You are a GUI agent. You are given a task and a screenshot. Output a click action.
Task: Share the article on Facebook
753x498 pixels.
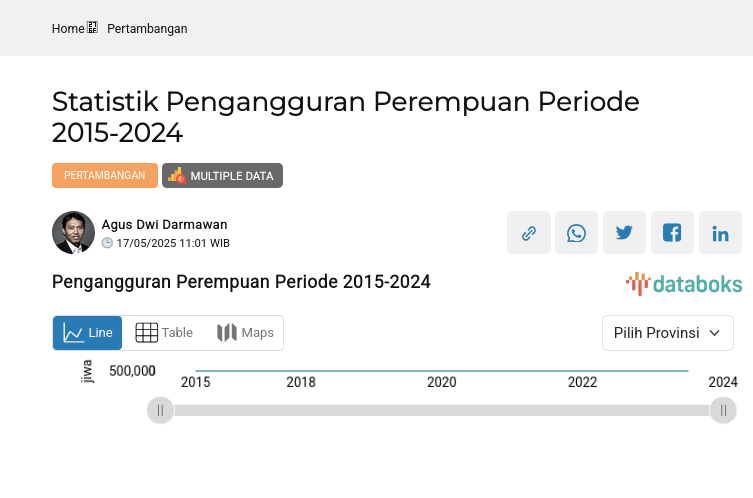click(x=672, y=233)
